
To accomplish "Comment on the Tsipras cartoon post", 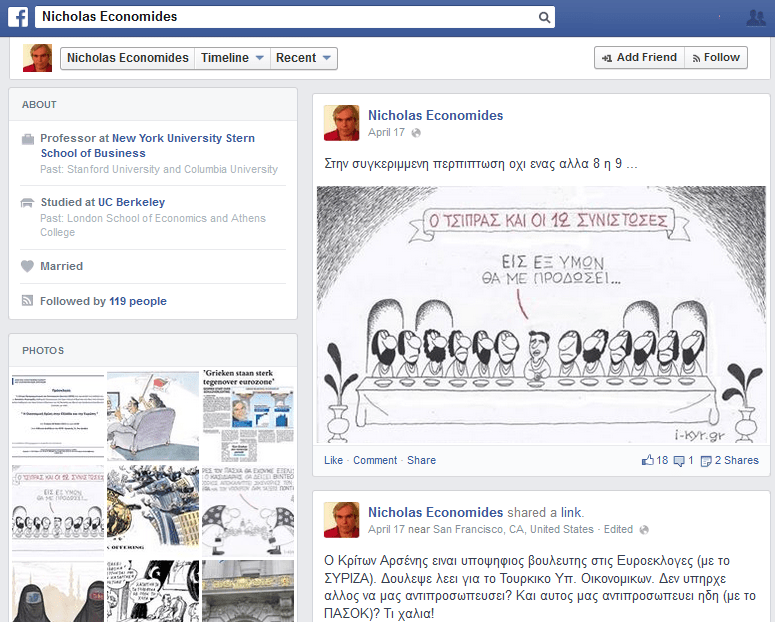I will pyautogui.click(x=375, y=460).
